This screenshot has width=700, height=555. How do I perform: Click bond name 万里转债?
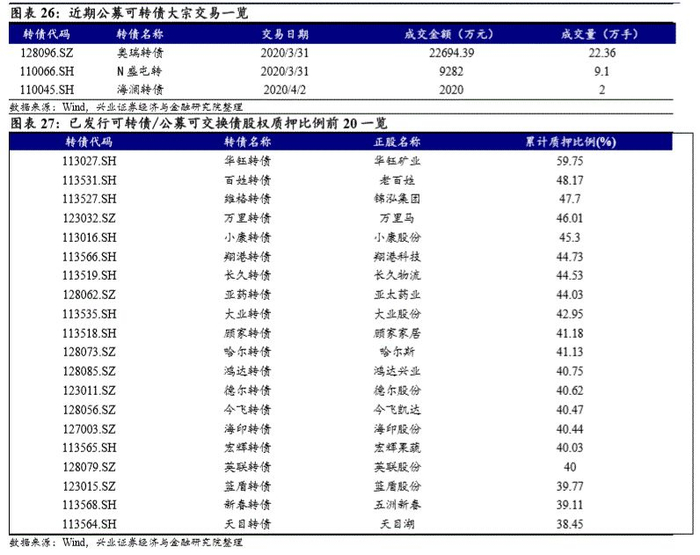click(x=247, y=218)
